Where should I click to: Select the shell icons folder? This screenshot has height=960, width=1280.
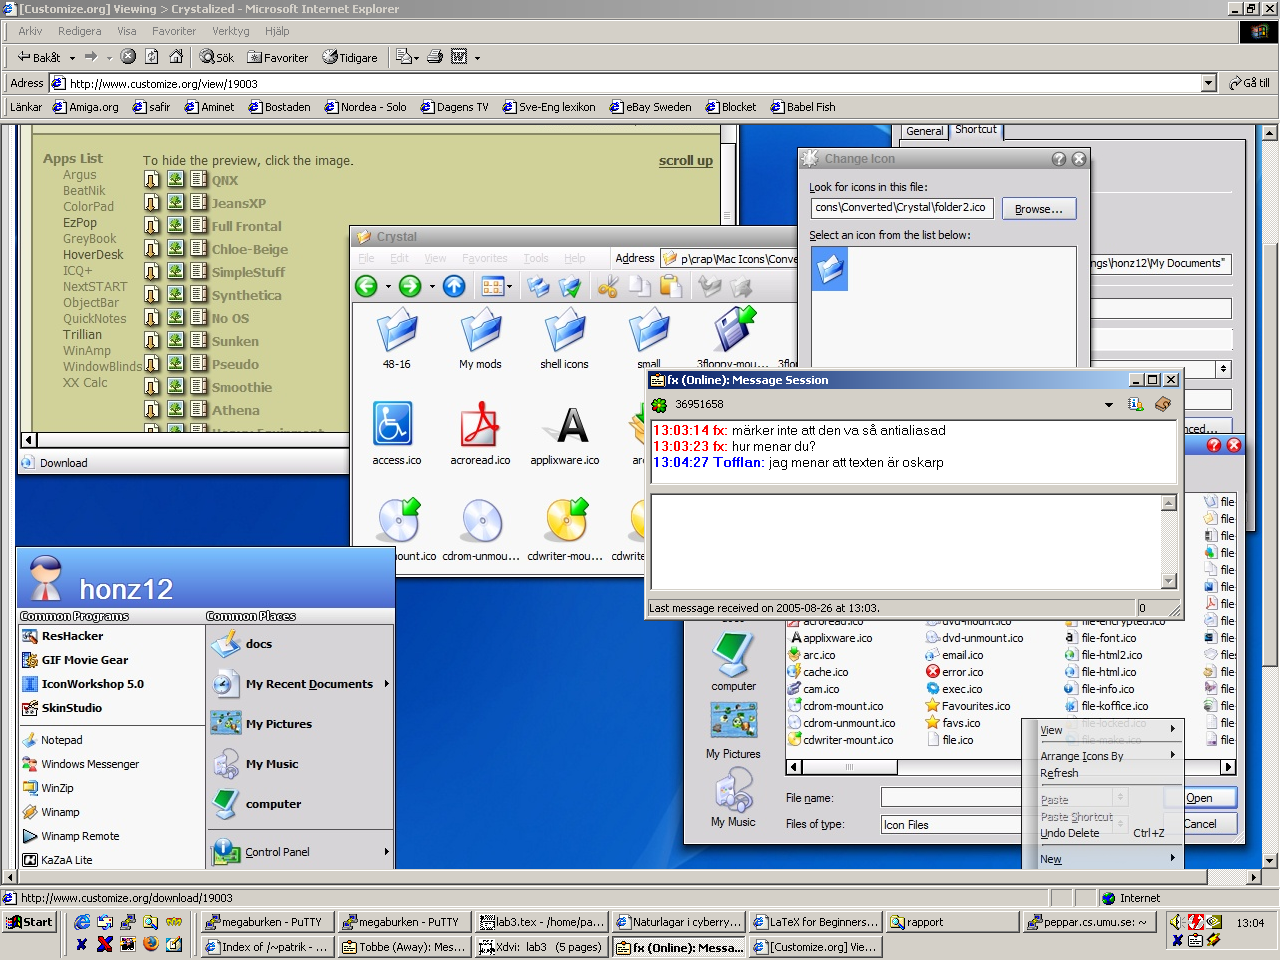point(564,338)
